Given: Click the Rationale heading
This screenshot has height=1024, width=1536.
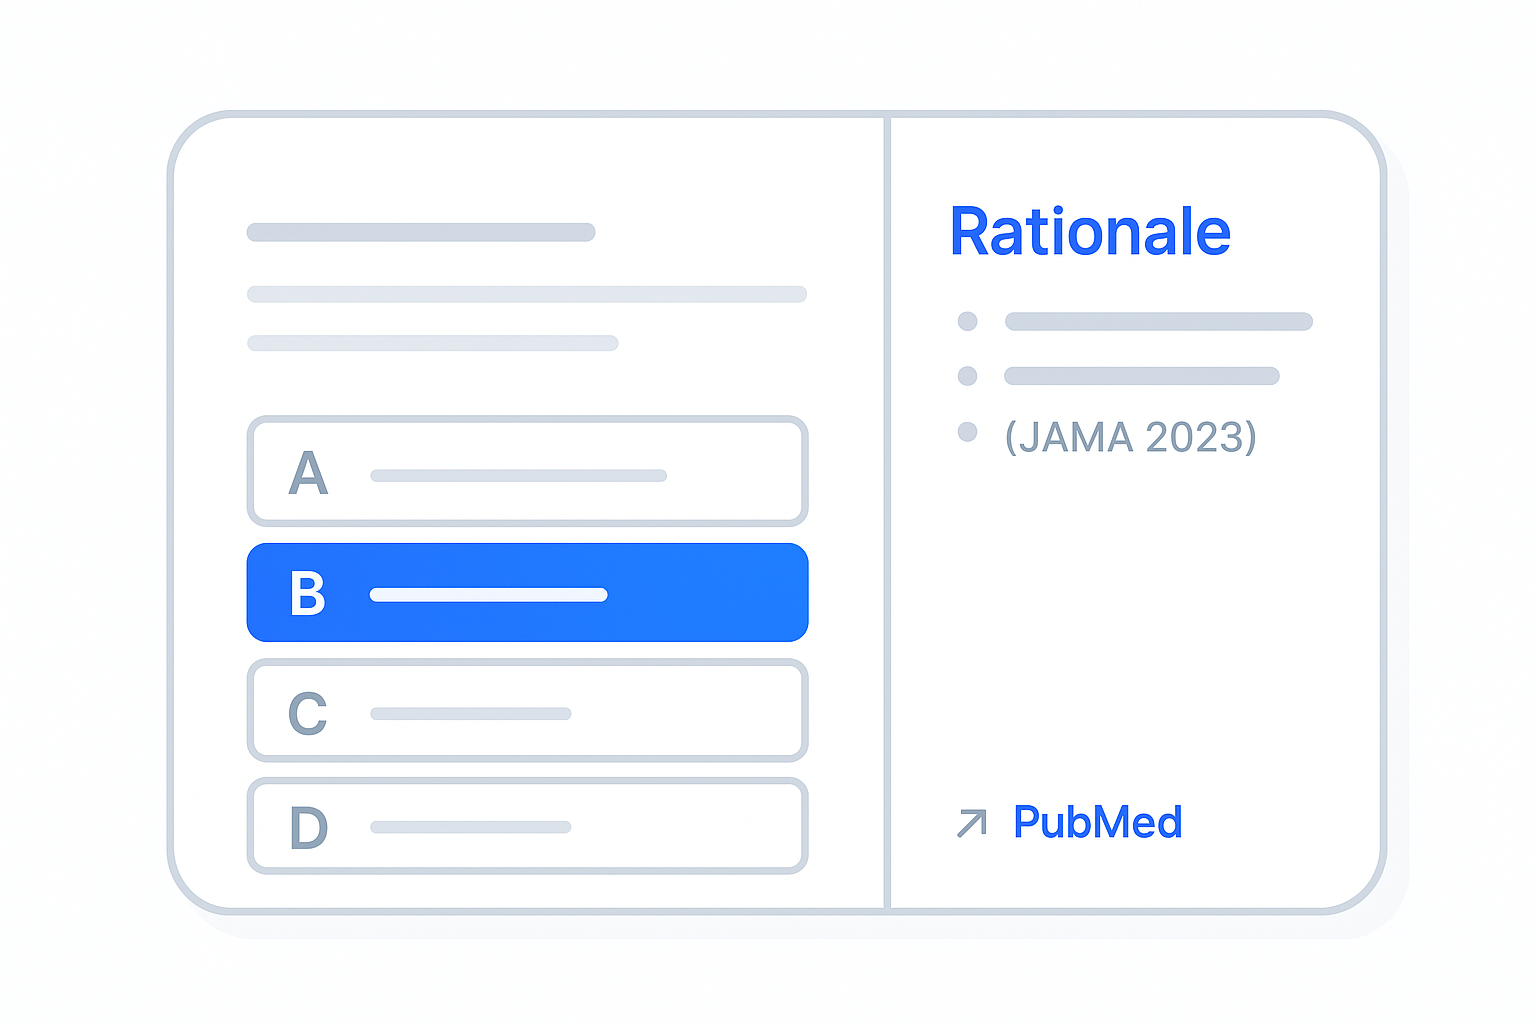Looking at the screenshot, I should point(1089,232).
